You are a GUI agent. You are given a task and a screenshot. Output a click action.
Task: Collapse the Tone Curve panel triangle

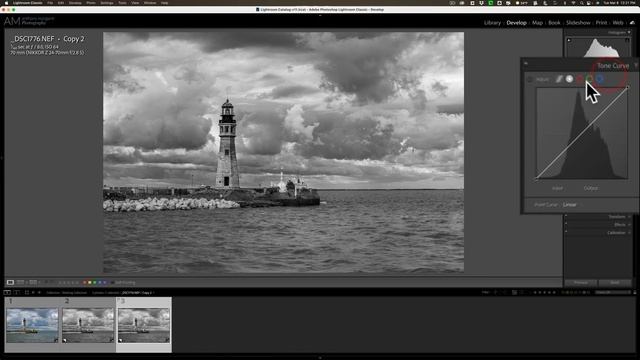[x=636, y=65]
